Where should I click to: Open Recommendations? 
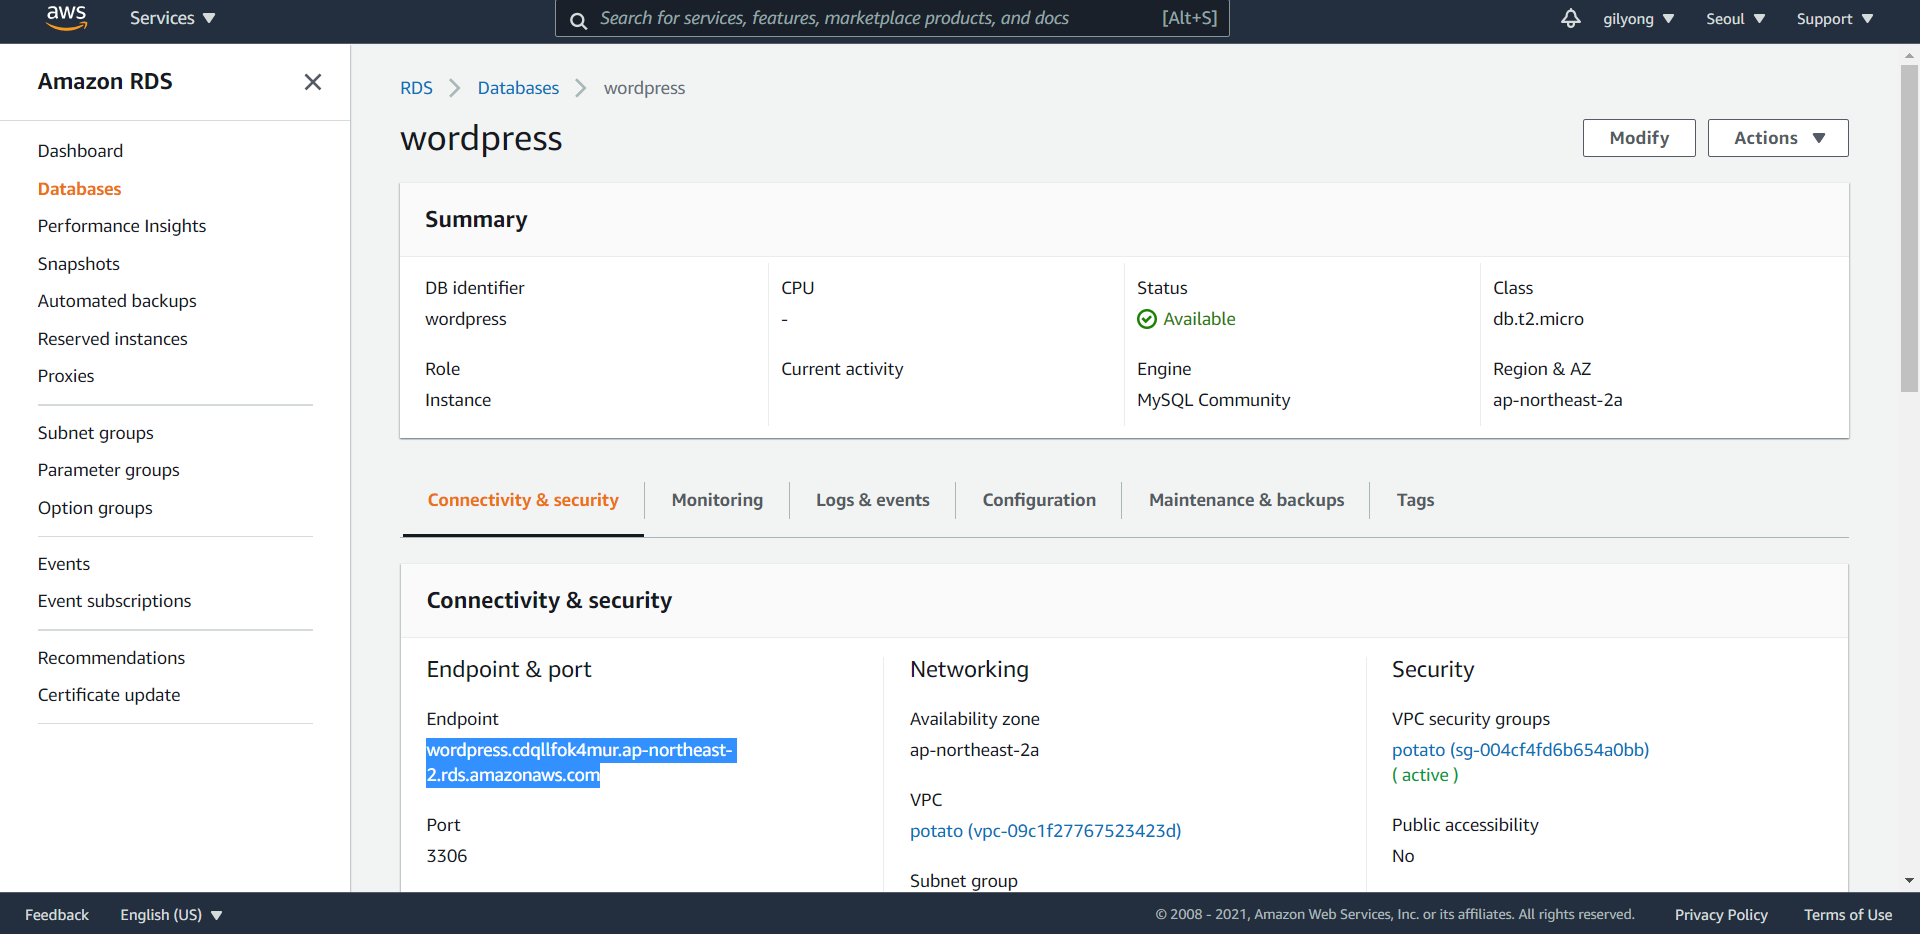pyautogui.click(x=111, y=658)
